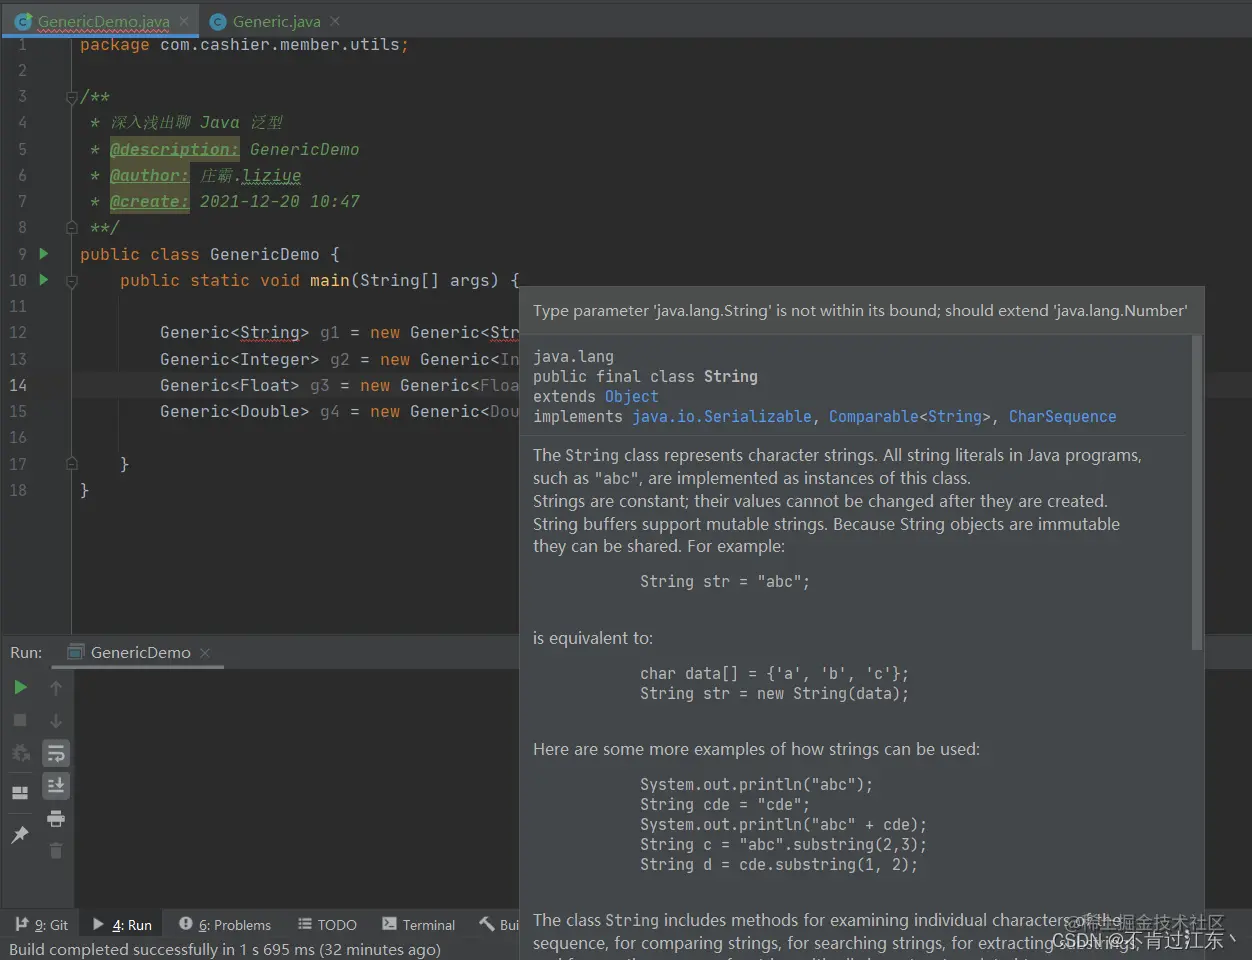This screenshot has width=1252, height=960.
Task: Select the GenericDemo tab in Run panel
Action: 141,652
